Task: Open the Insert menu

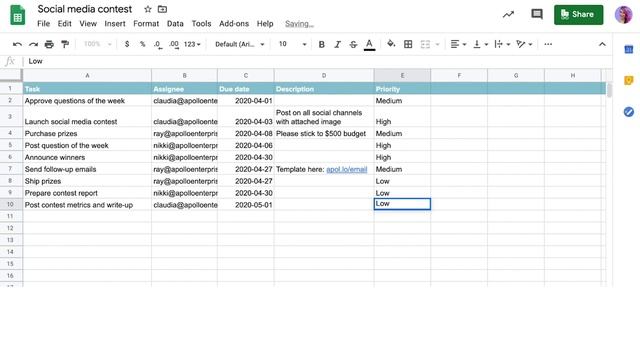Action: [x=115, y=24]
